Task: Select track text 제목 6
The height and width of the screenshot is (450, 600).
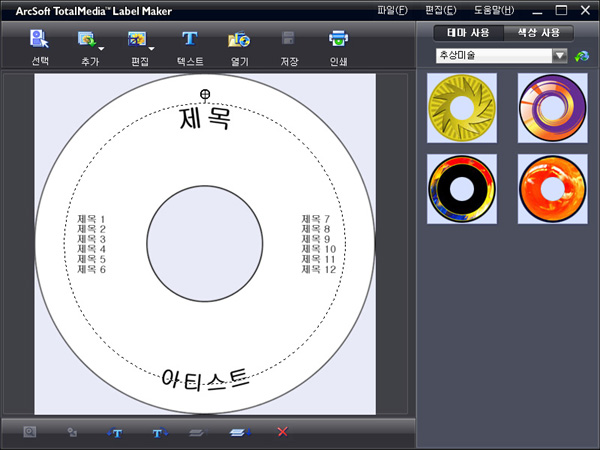Action: [91, 269]
